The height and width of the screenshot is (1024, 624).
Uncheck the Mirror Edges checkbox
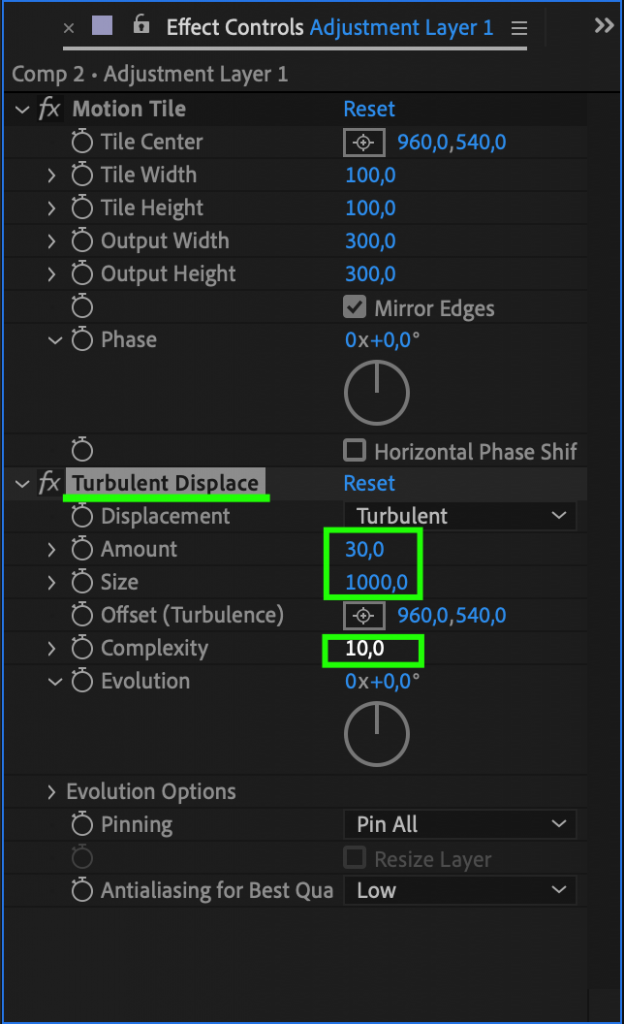[x=354, y=308]
